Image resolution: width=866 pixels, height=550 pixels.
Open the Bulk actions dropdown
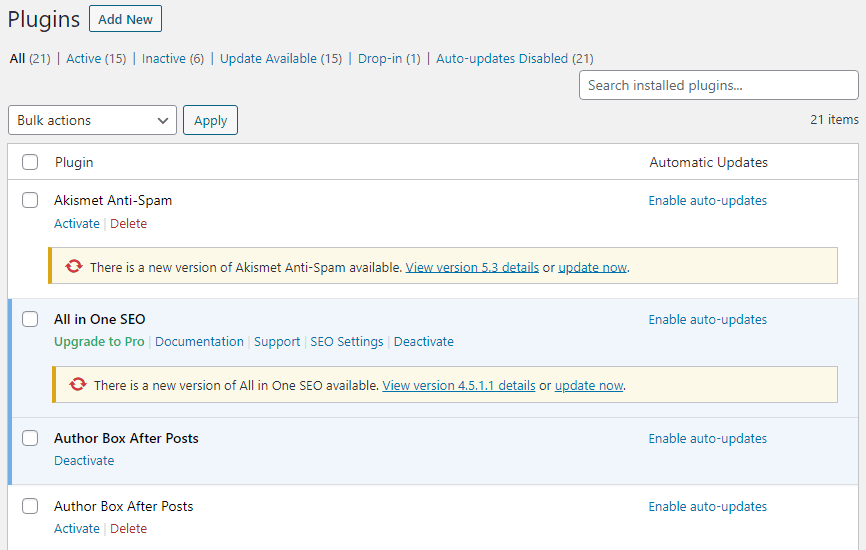(92, 120)
